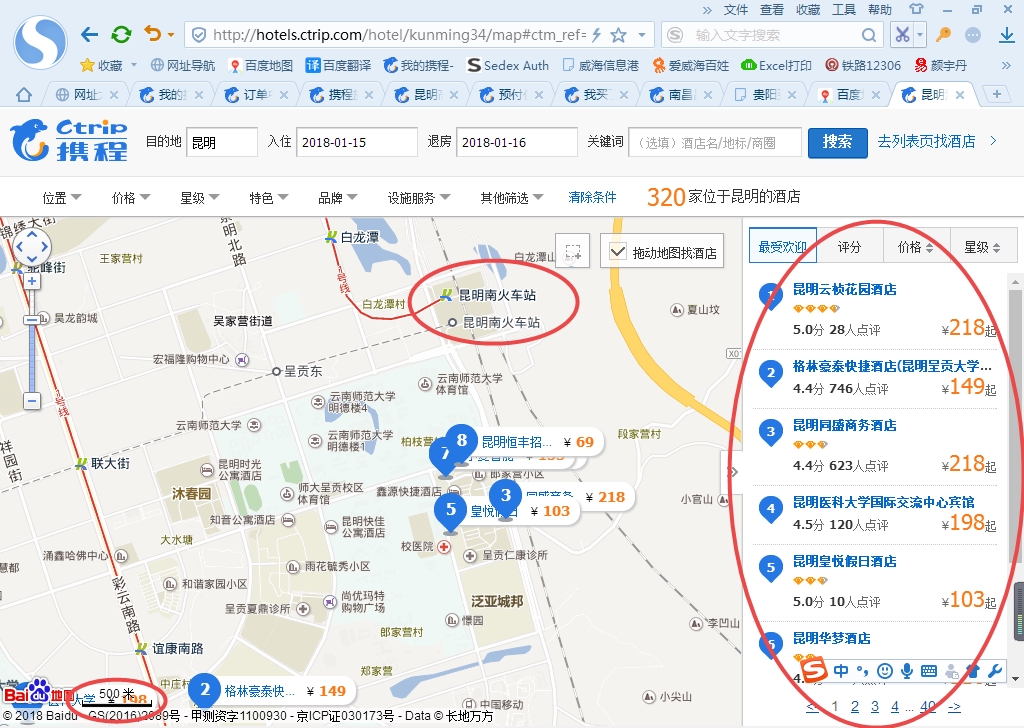Open the 帮助 menu
The height and width of the screenshot is (728, 1024).
[880, 10]
